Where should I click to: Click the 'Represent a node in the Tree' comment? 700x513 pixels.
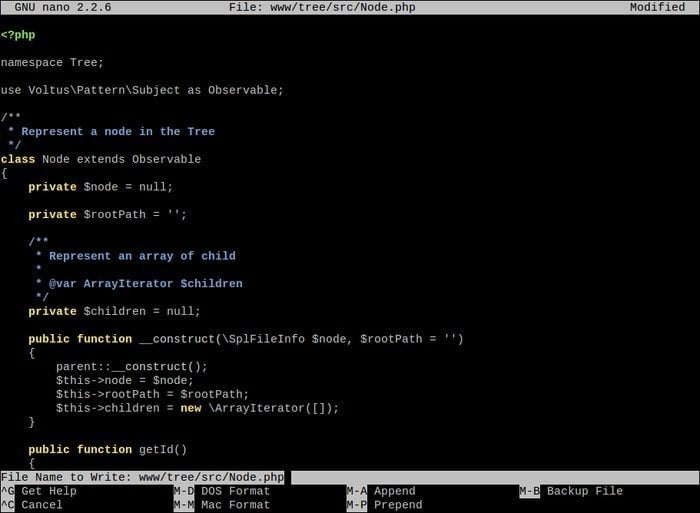pos(118,132)
